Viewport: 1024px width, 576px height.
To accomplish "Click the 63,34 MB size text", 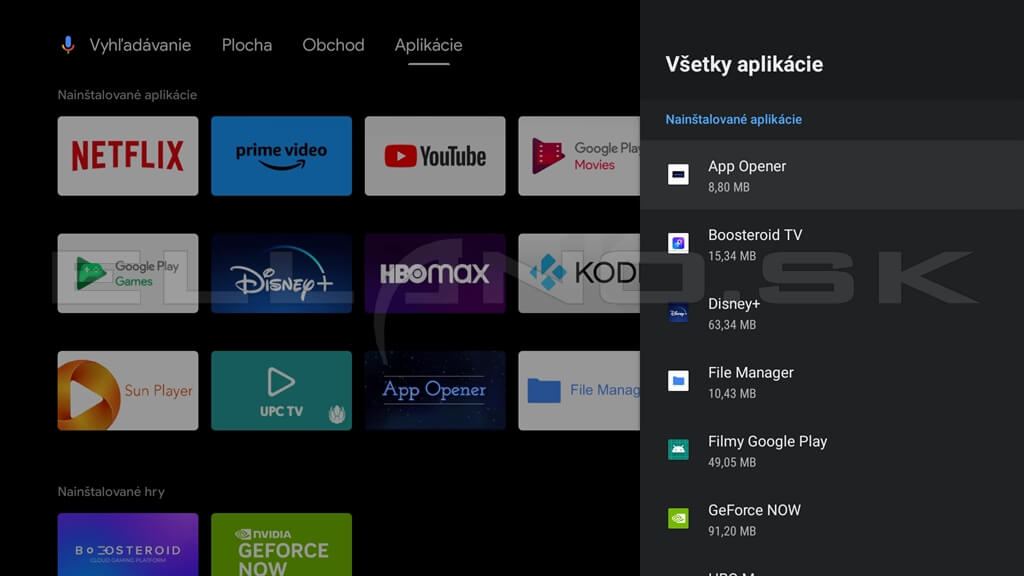I will 732,325.
